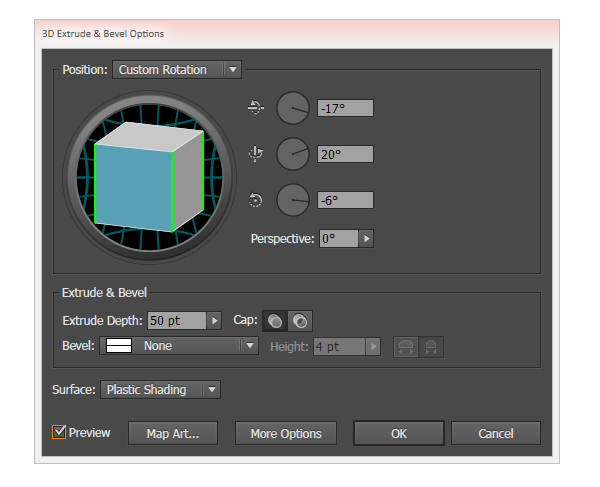Screen dimensions: 600x487
Task: Confirm with the OK button
Action: (398, 433)
